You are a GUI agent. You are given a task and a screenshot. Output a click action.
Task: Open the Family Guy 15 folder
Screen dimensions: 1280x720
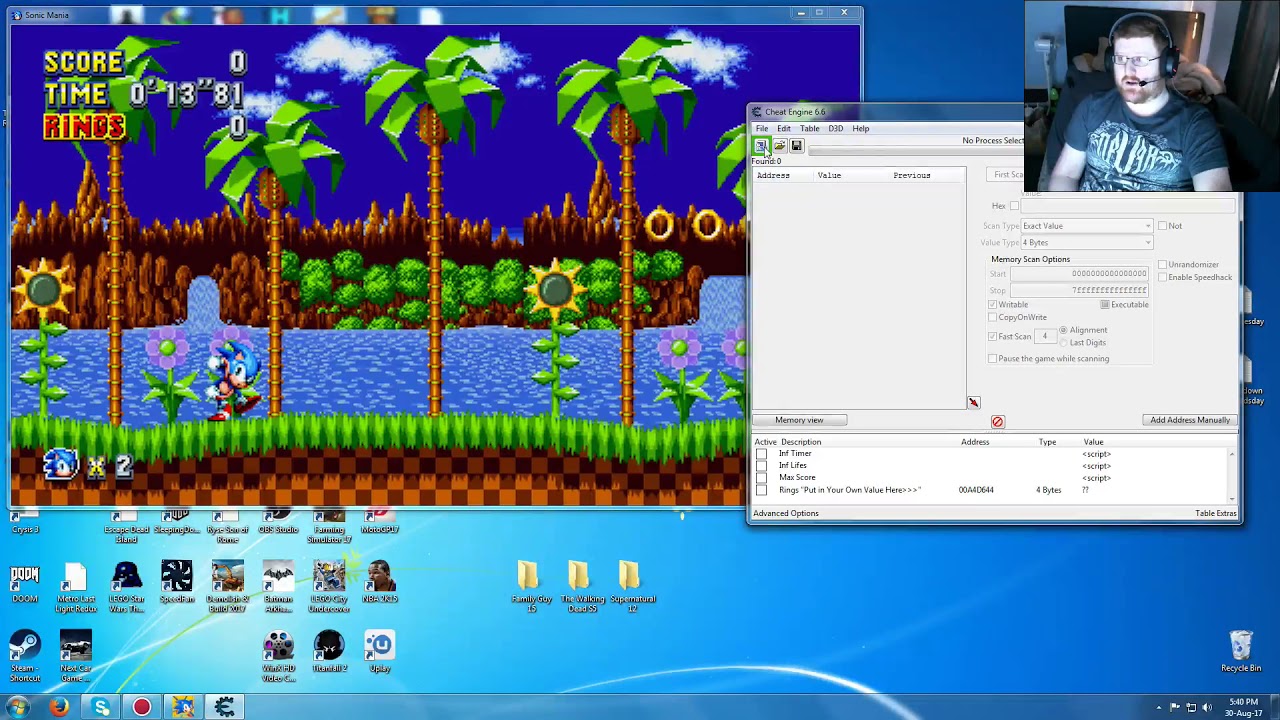(531, 588)
